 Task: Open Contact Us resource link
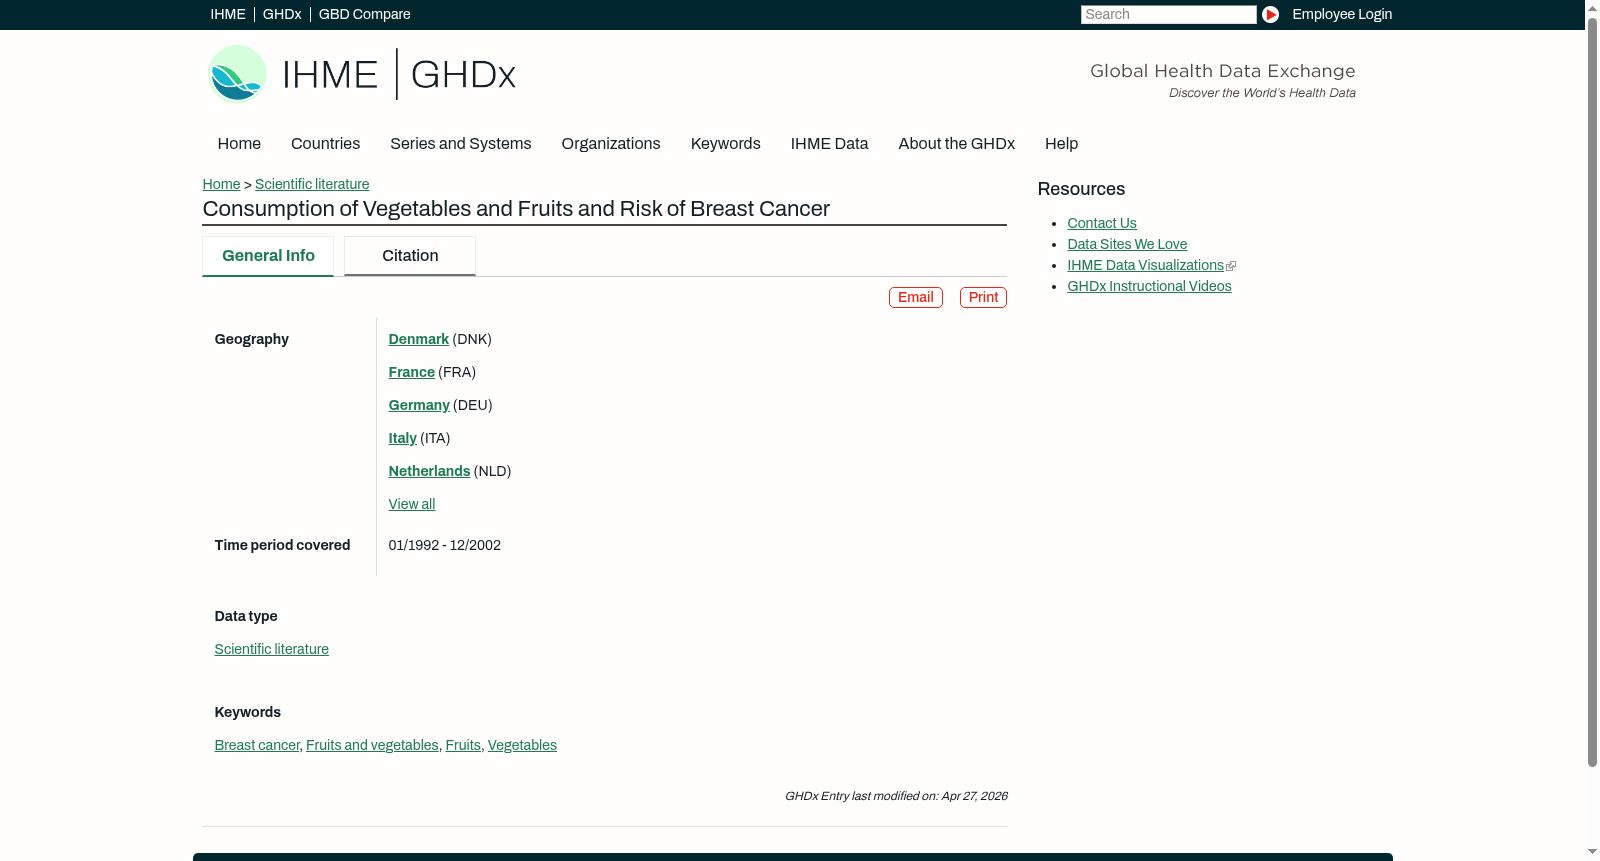pos(1102,223)
